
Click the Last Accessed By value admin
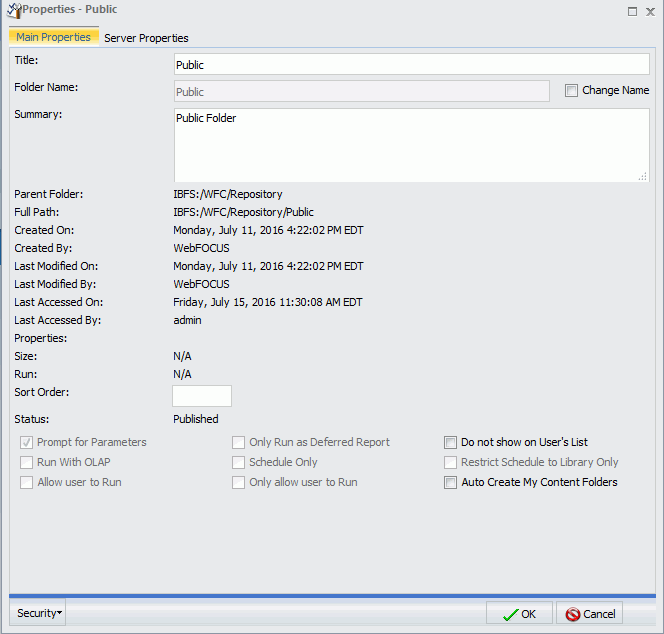tap(187, 320)
